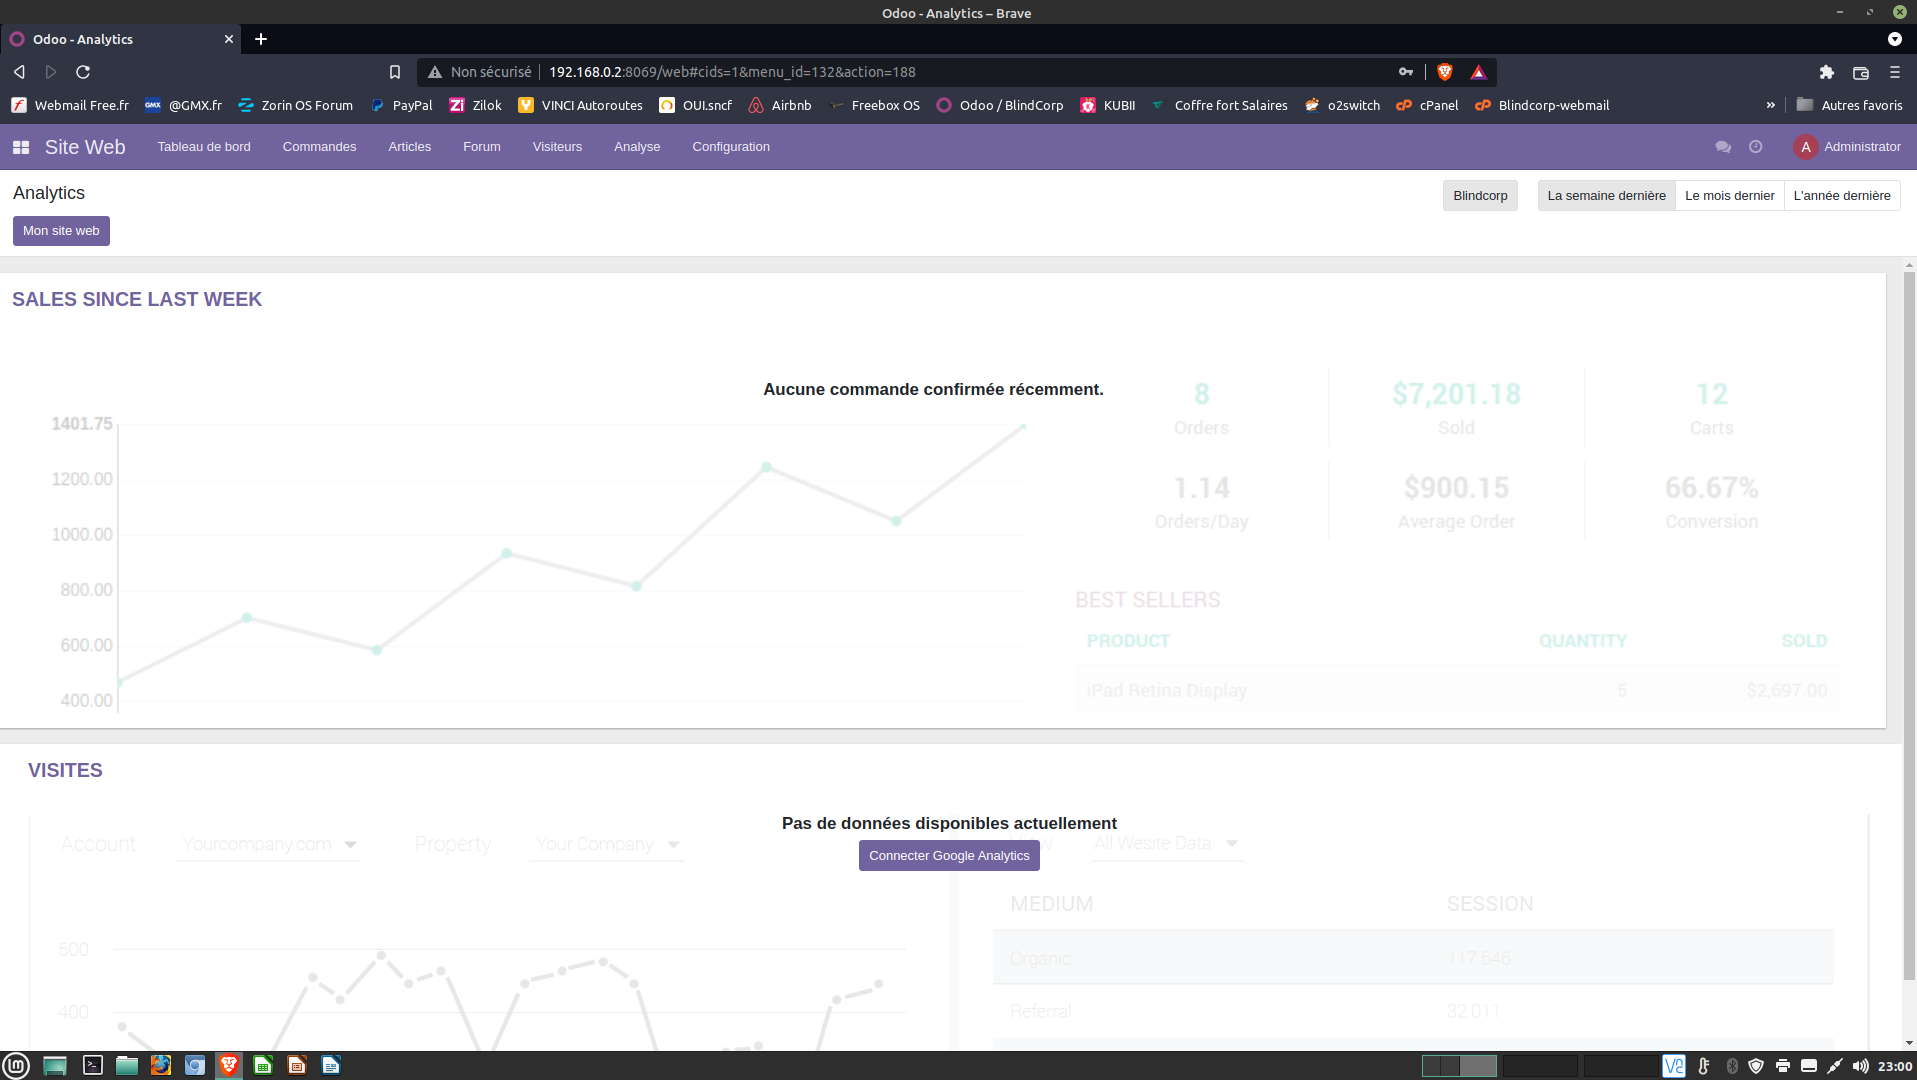Open the browser extensions puzzle icon
1917x1080 pixels.
pyautogui.click(x=1826, y=72)
